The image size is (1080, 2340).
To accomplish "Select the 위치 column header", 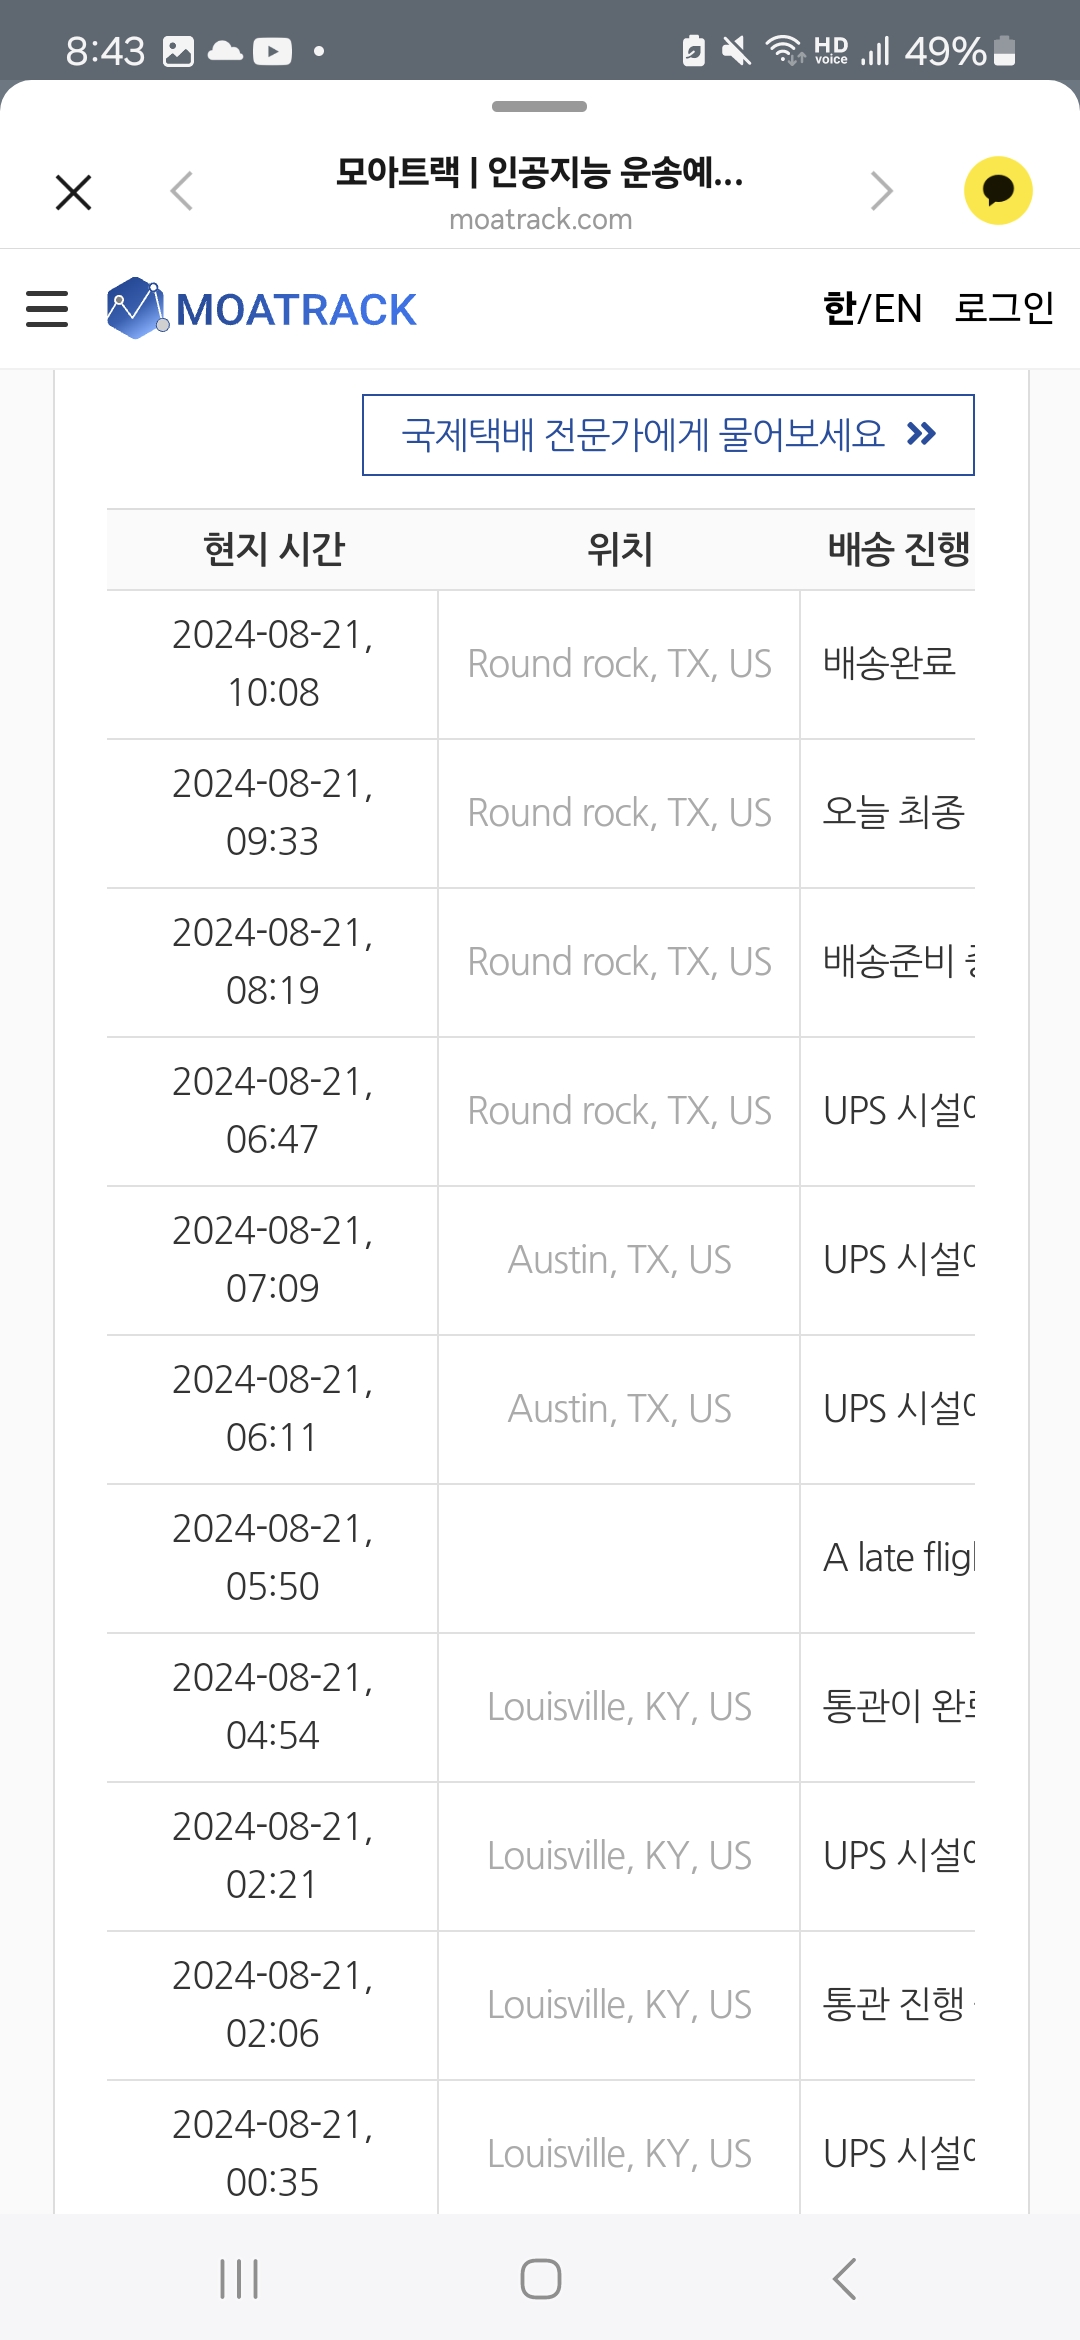I will coord(620,549).
